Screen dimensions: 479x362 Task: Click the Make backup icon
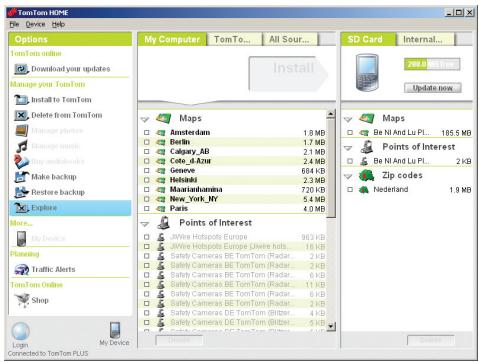point(21,177)
